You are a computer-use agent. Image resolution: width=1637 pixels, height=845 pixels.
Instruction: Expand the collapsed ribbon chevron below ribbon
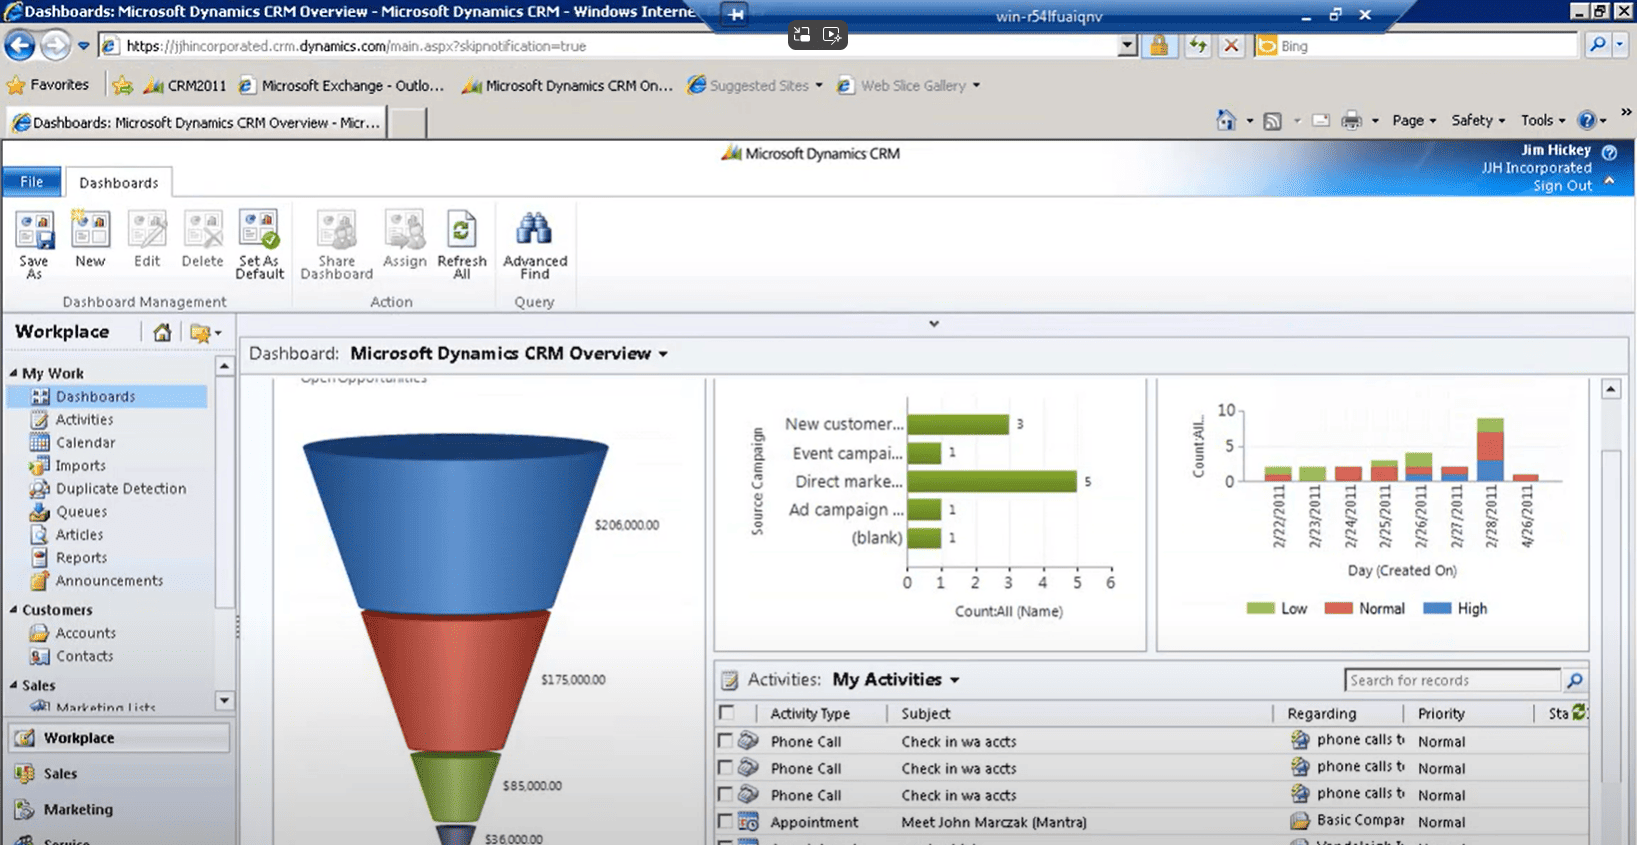point(933,324)
